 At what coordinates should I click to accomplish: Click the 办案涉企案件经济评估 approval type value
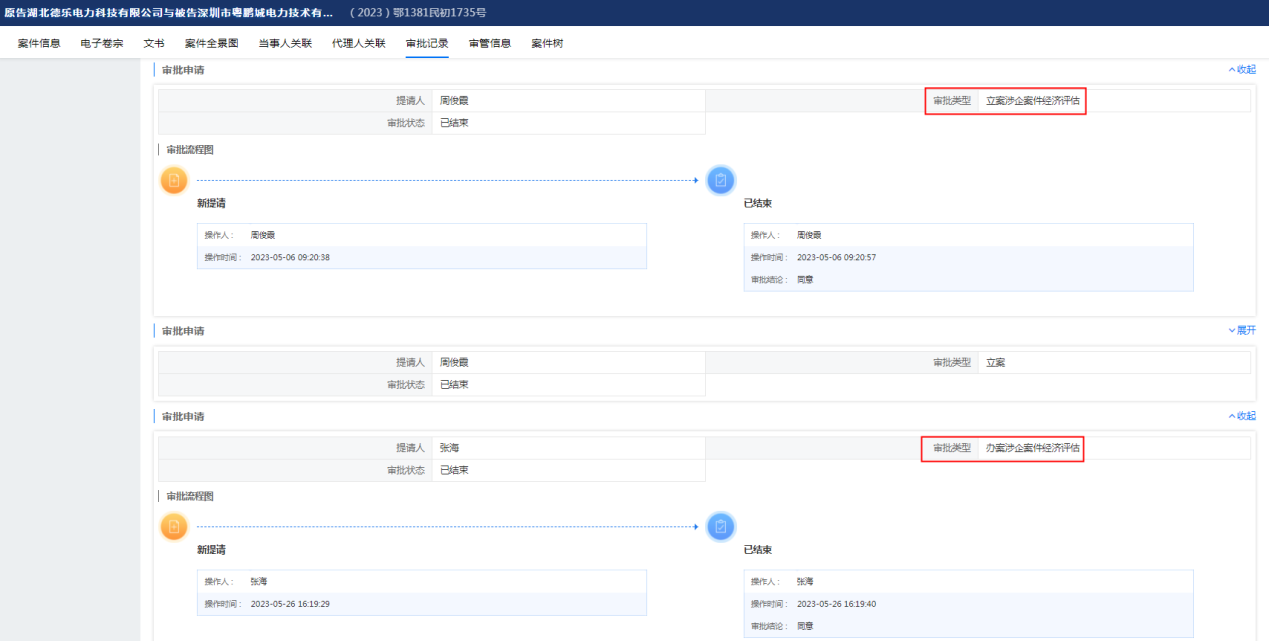click(1033, 448)
